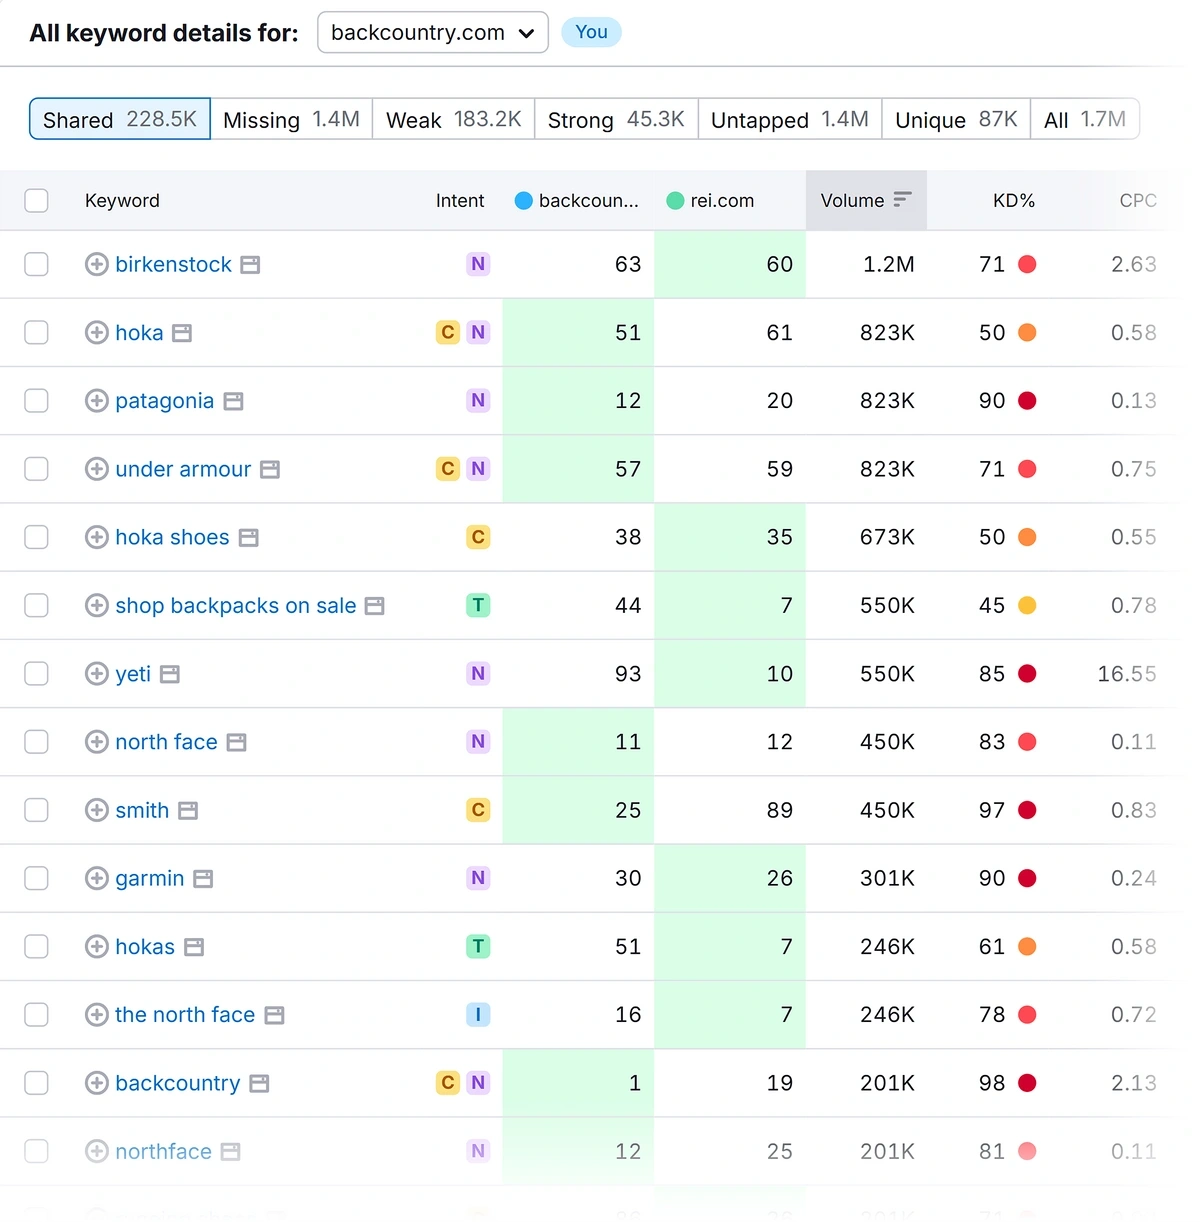
Task: Check the birkenstock row checkbox
Action: click(37, 264)
